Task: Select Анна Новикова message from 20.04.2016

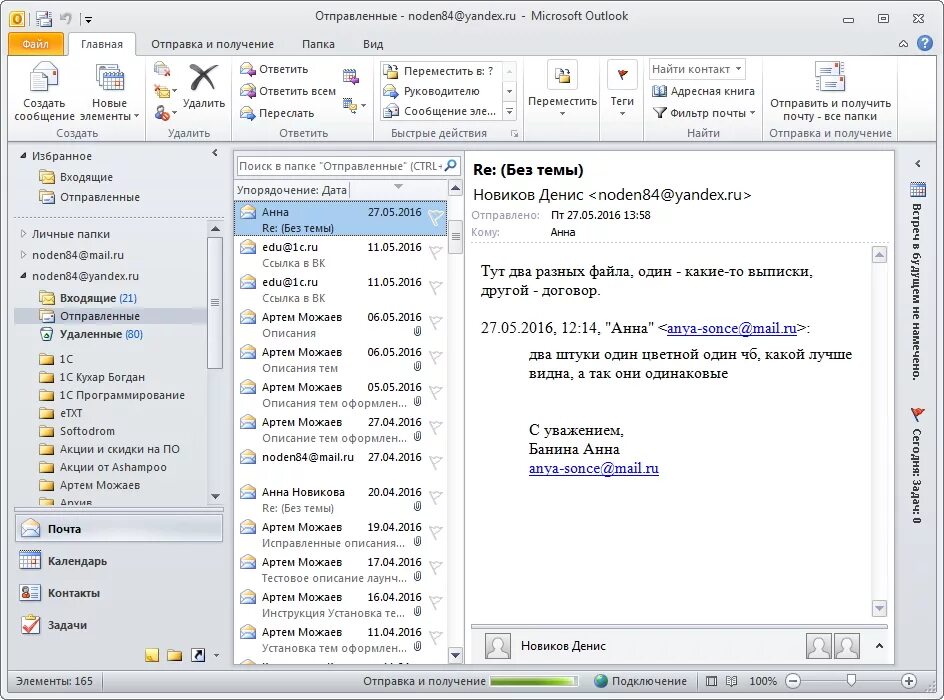Action: [340, 500]
